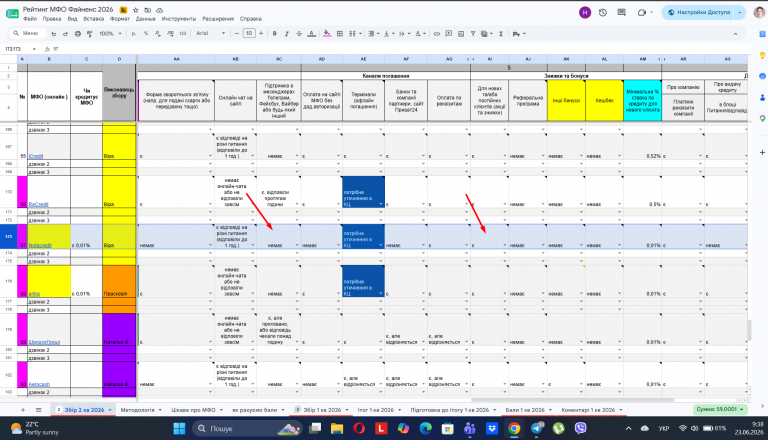This screenshot has width=768, height=440.
Task: Add a new sheet with plus button
Action: pyautogui.click(x=23, y=410)
